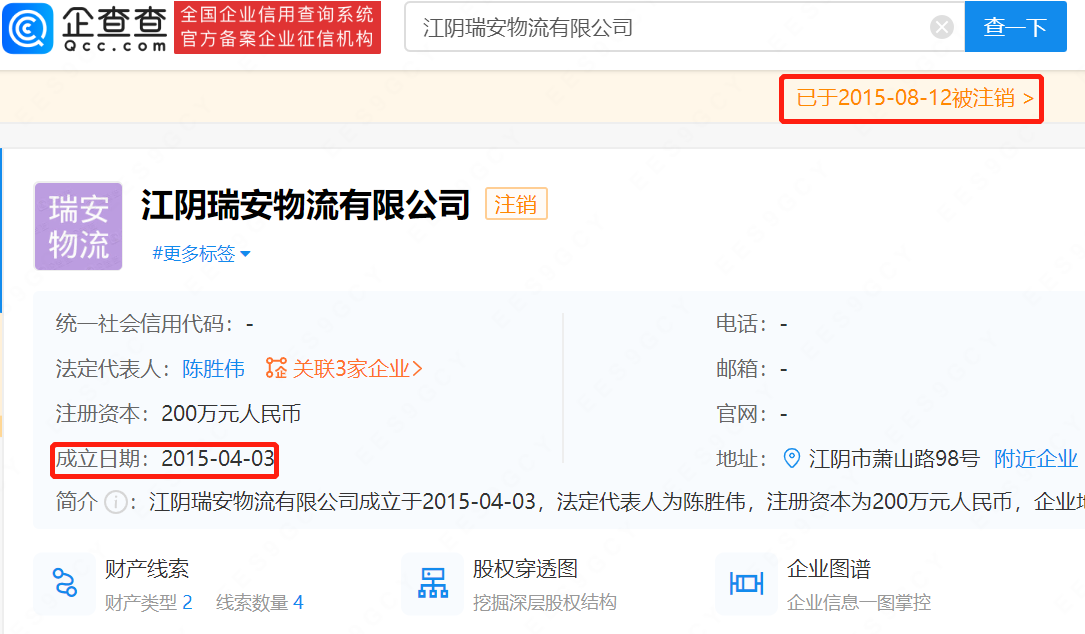Click 财产类型 2 count
Viewport: 1085px width, 634px height.
tap(149, 603)
